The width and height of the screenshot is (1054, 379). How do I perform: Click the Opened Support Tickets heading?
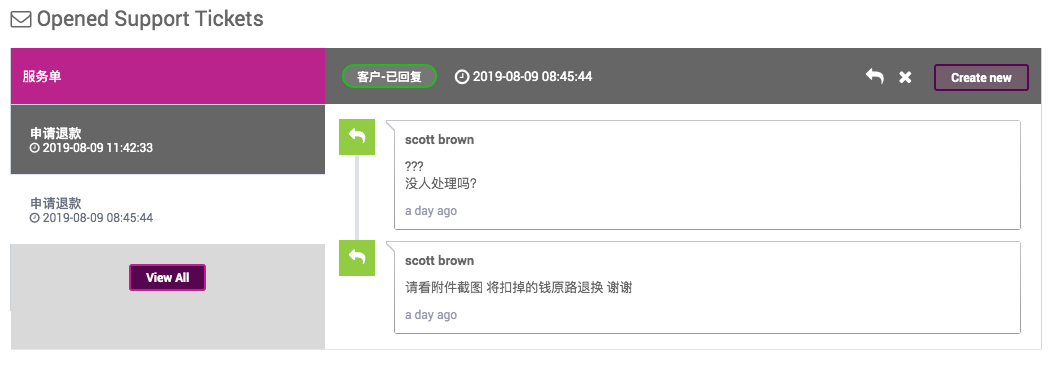tap(150, 19)
